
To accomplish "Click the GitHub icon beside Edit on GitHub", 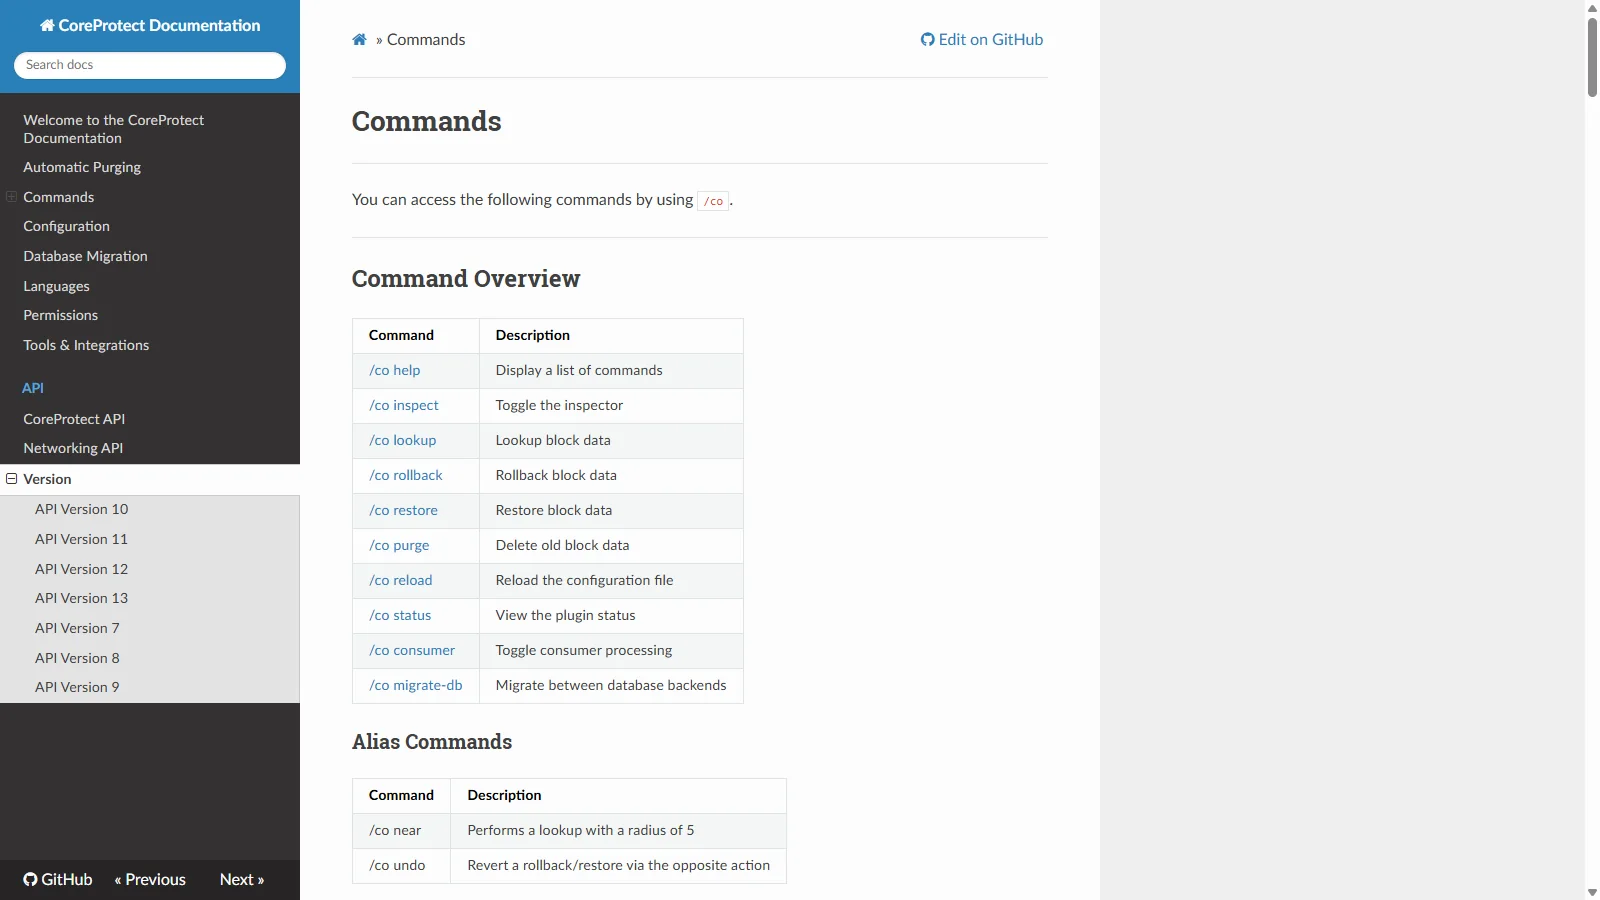I will pos(928,40).
